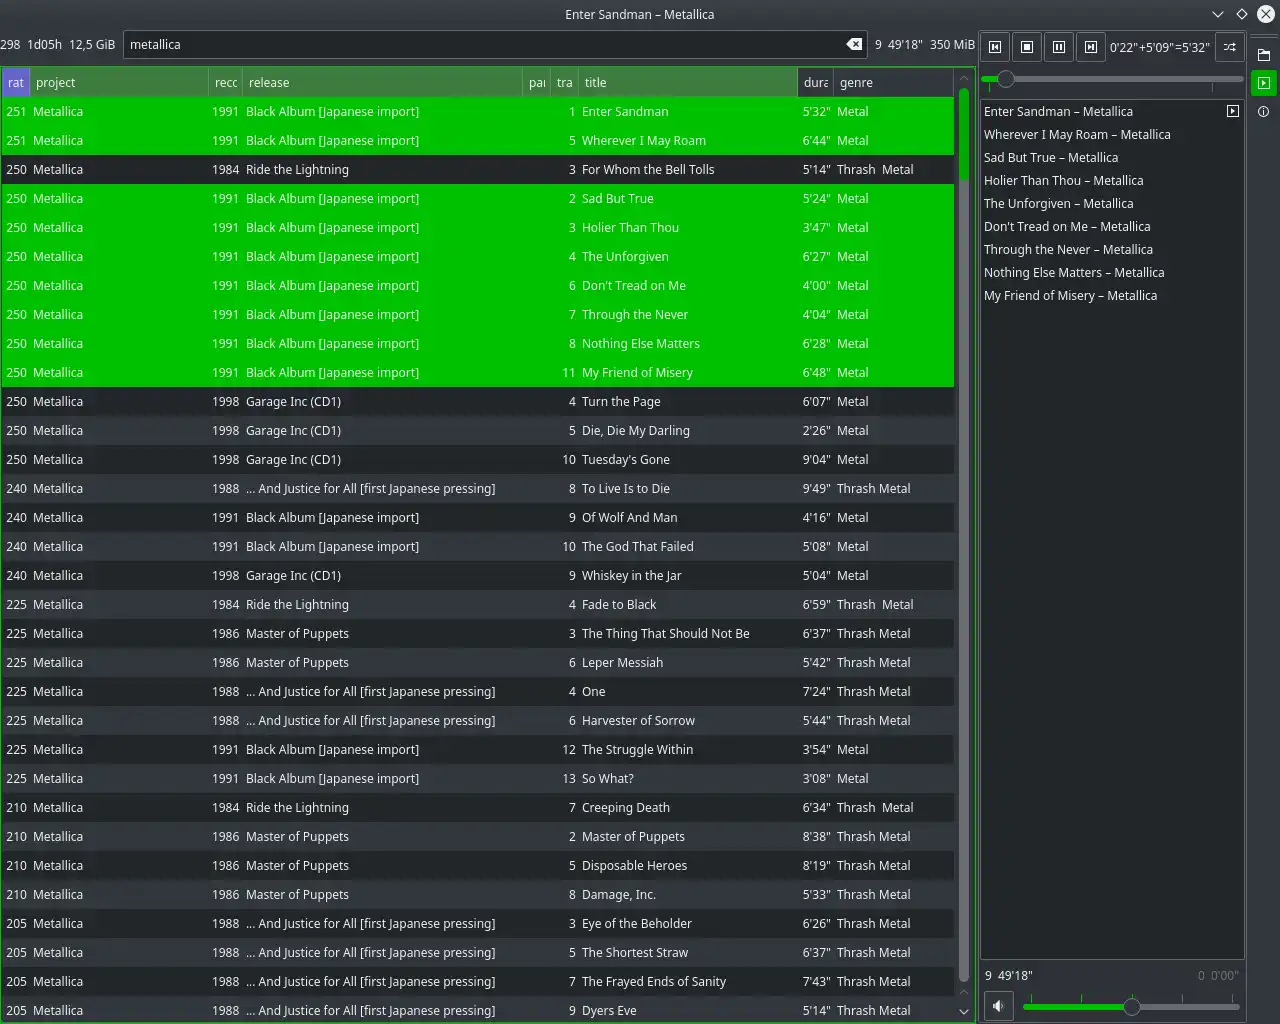Click the scroll-up arrow of the track table
The image size is (1280, 1024).
[x=964, y=77]
